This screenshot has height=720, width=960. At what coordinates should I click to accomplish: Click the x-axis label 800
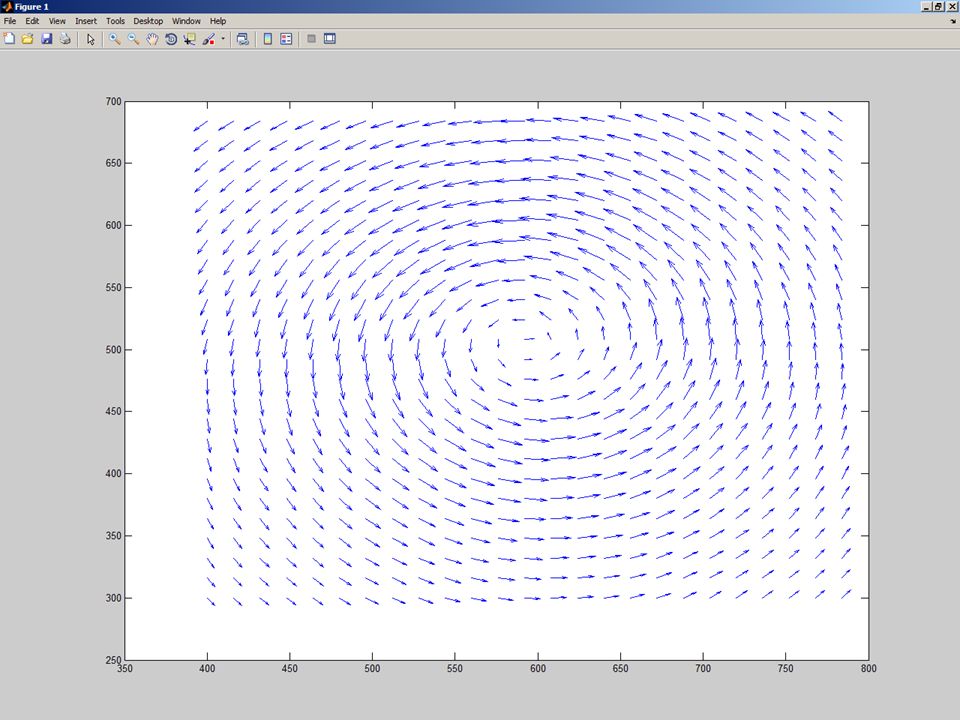868,669
